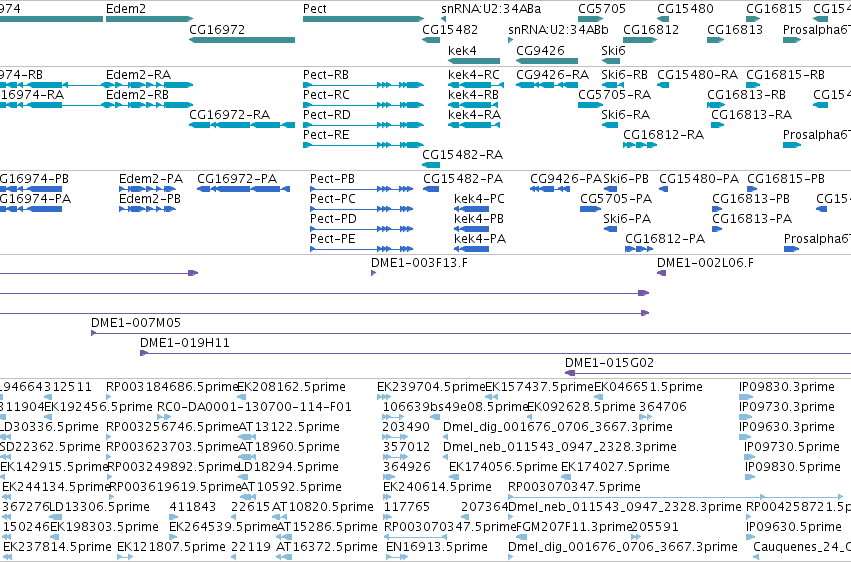Click Pect-RD transcript
The image size is (851, 562).
point(363,125)
